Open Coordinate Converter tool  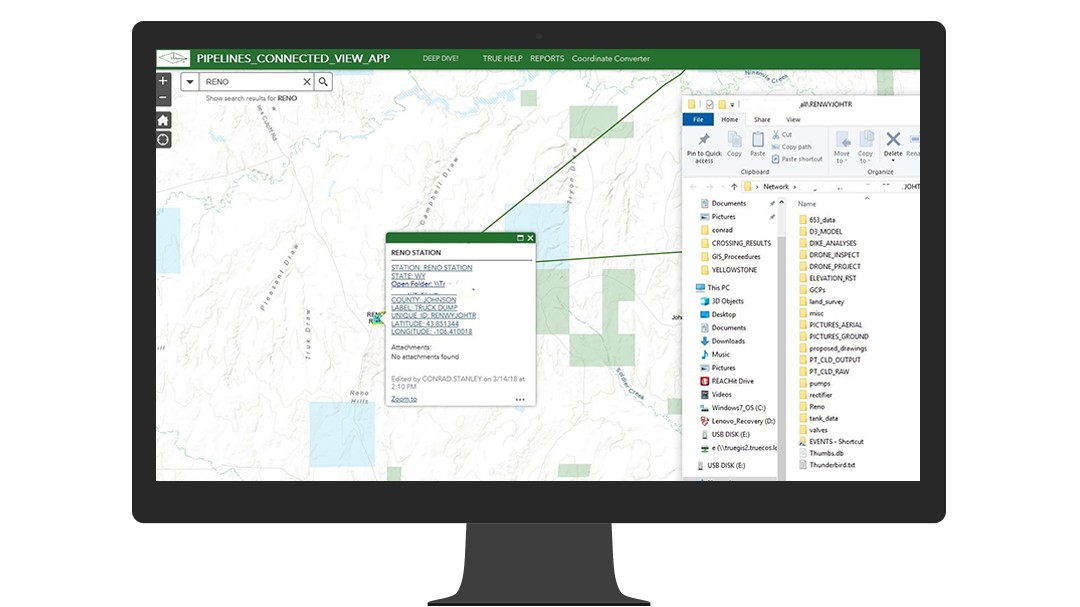(x=611, y=59)
